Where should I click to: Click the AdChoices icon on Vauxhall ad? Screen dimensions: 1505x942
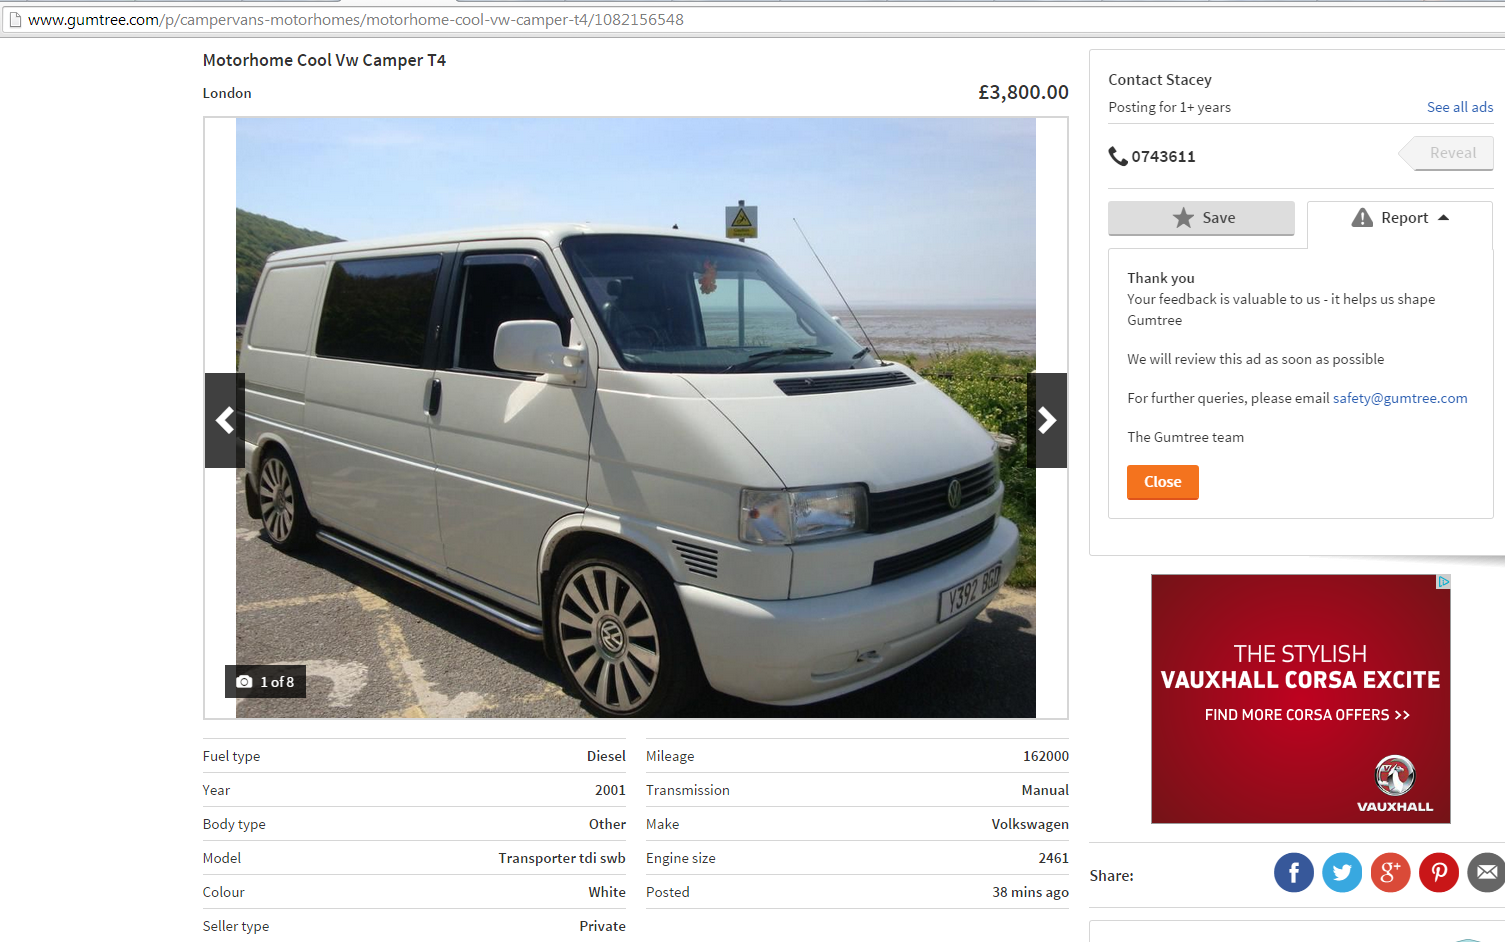(1443, 581)
